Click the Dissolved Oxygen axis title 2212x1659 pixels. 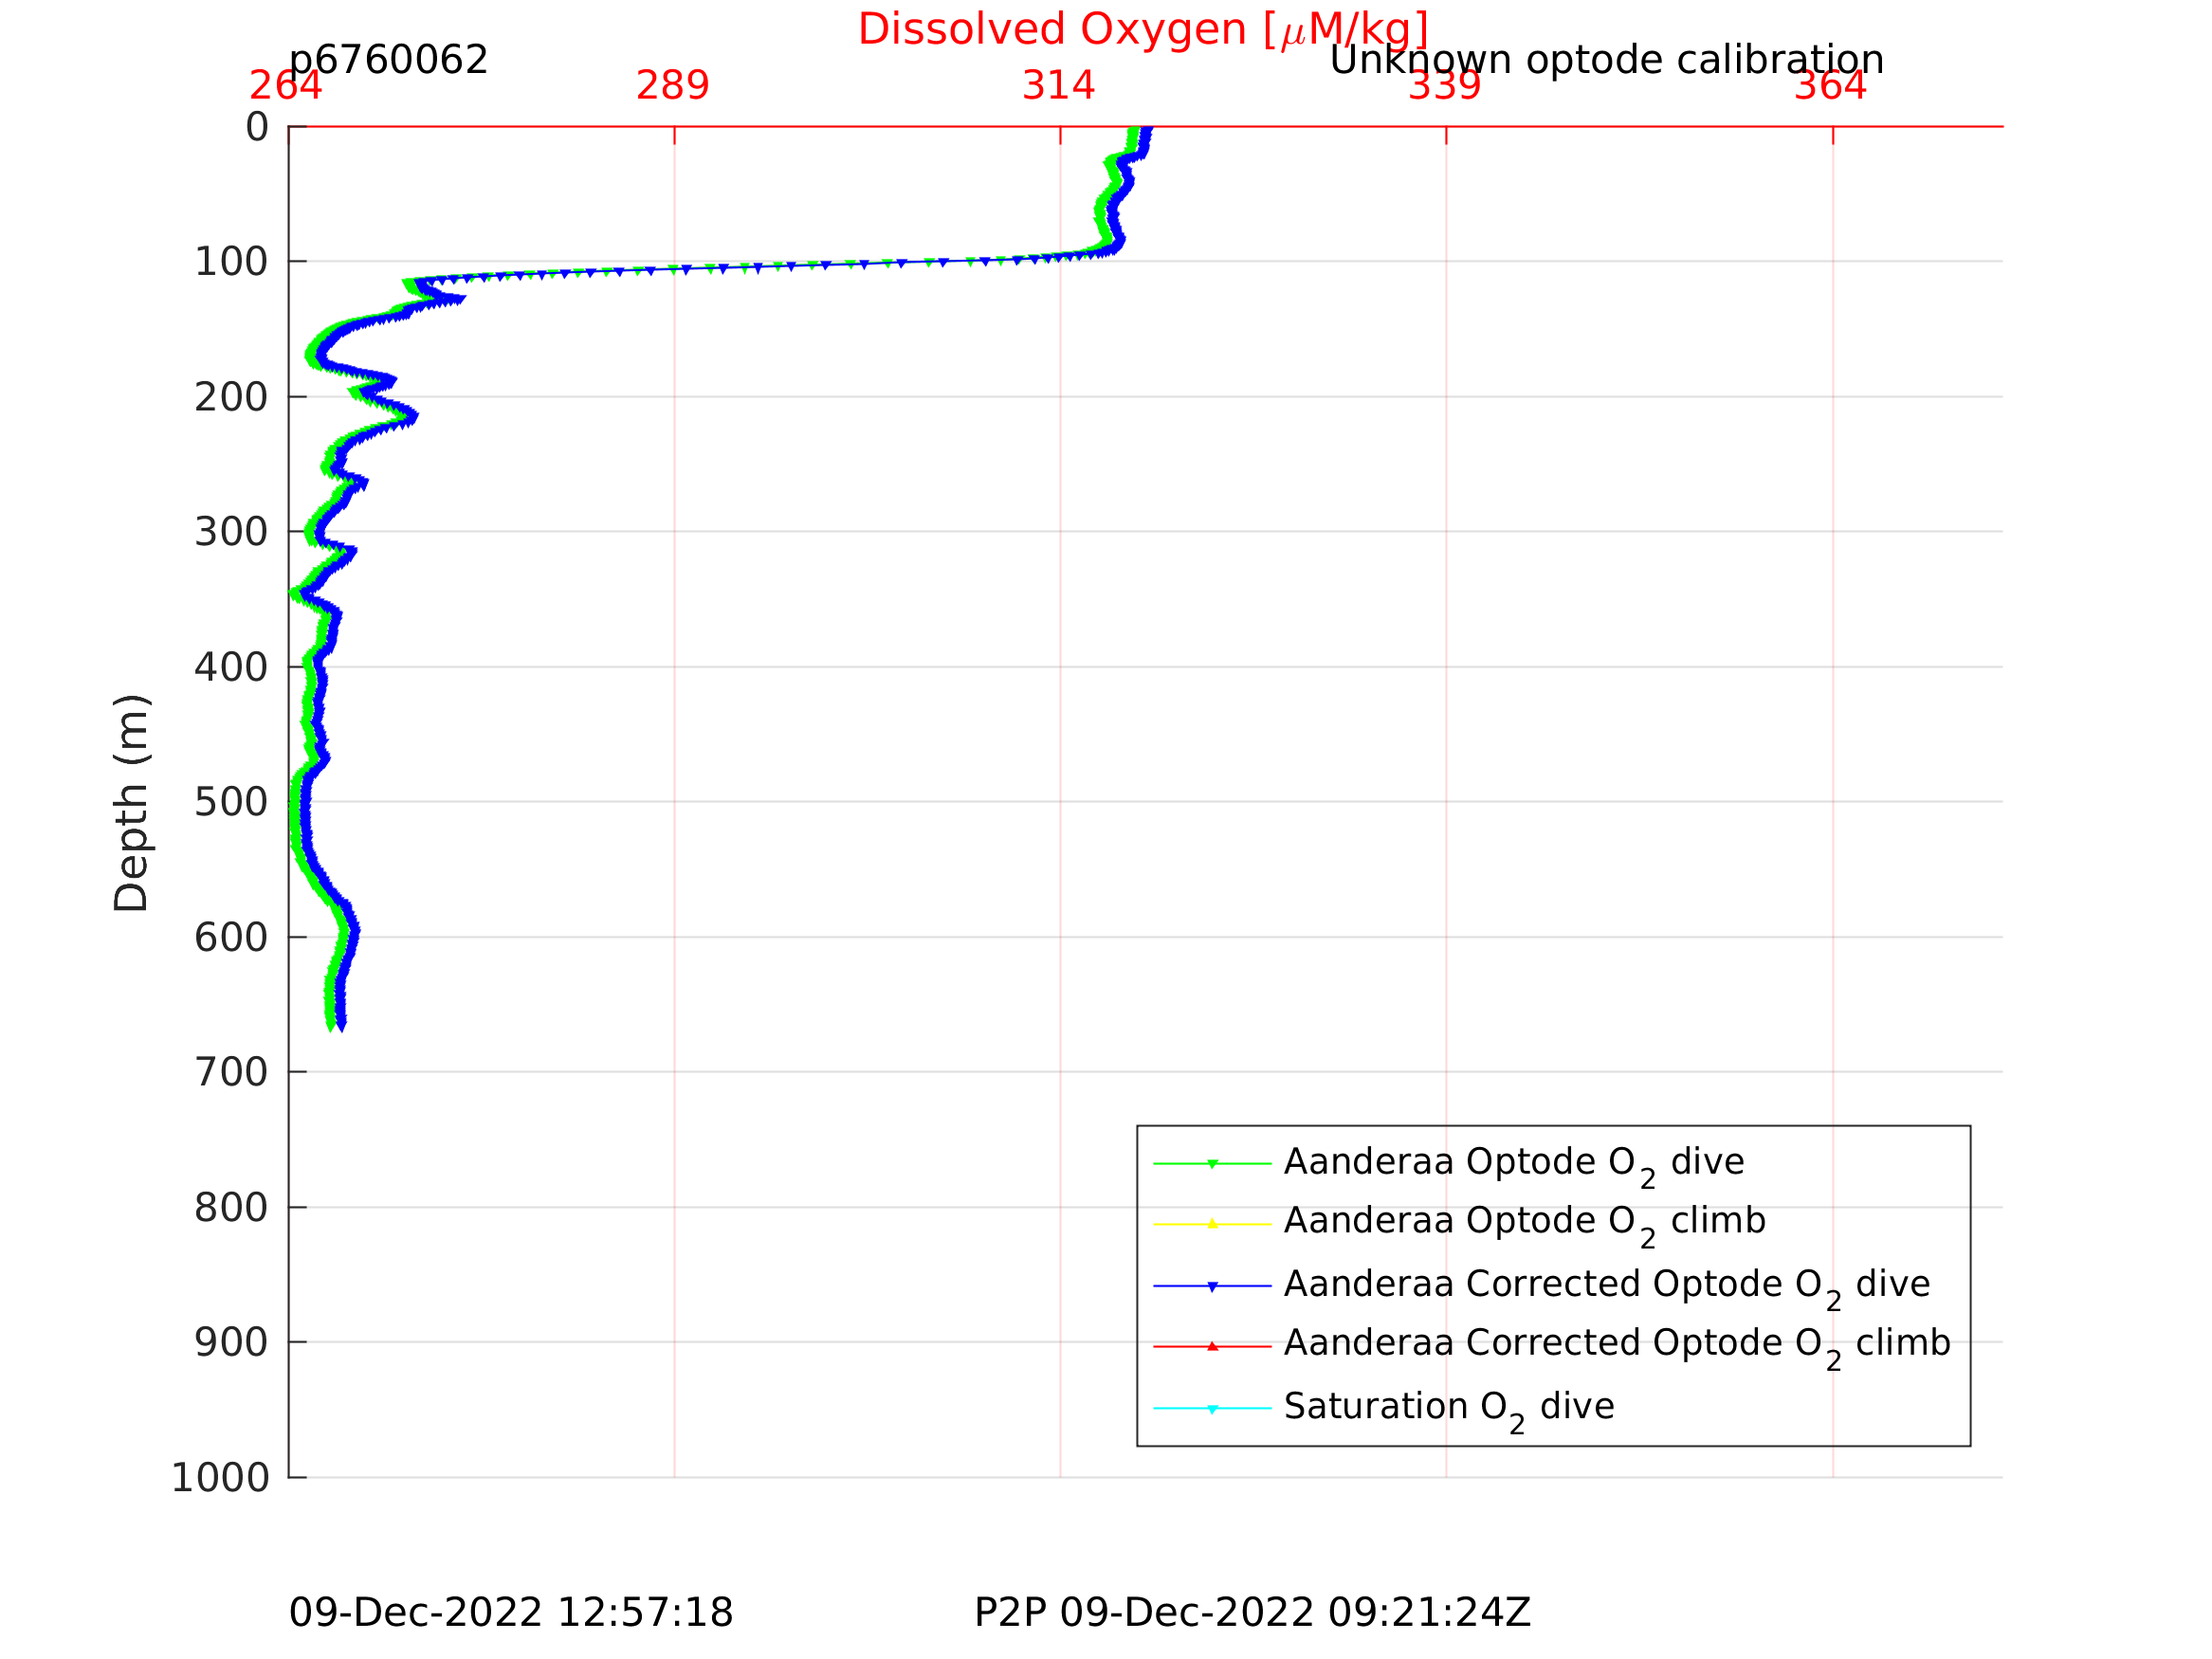(x=1142, y=30)
